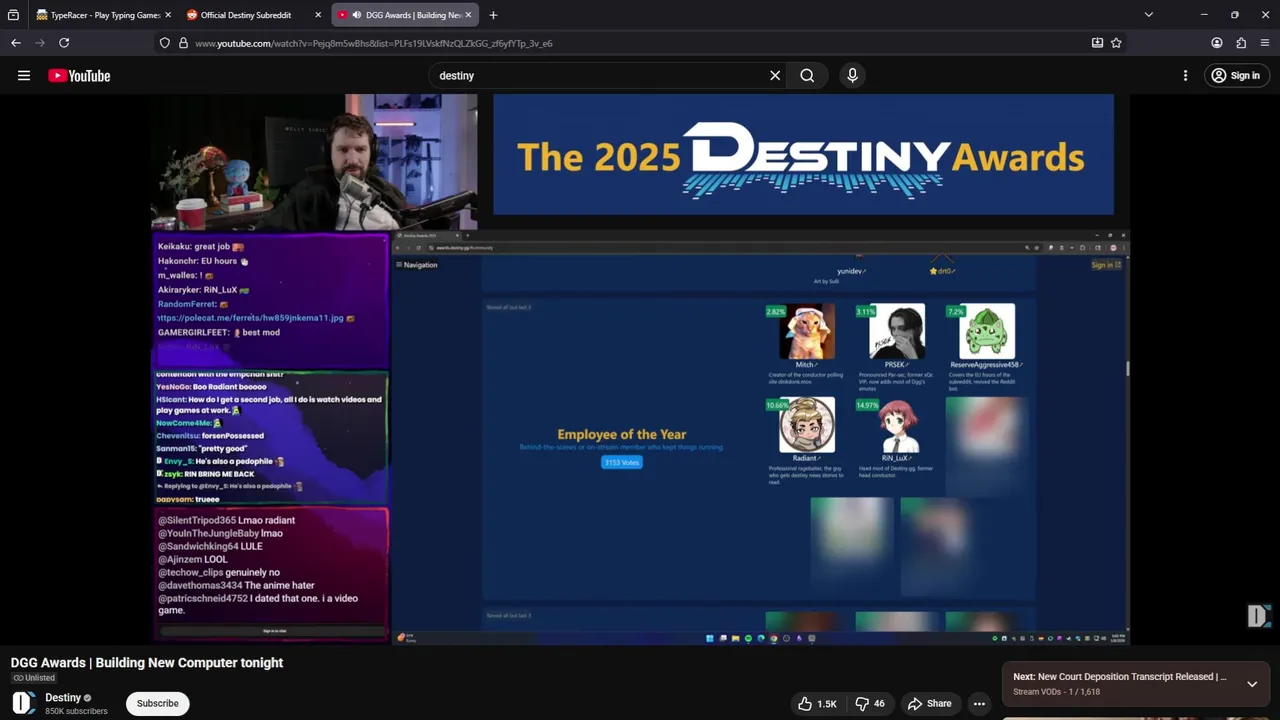Screen dimensions: 1280x720
Task: Go forward one page in the browser
Action: point(40,43)
